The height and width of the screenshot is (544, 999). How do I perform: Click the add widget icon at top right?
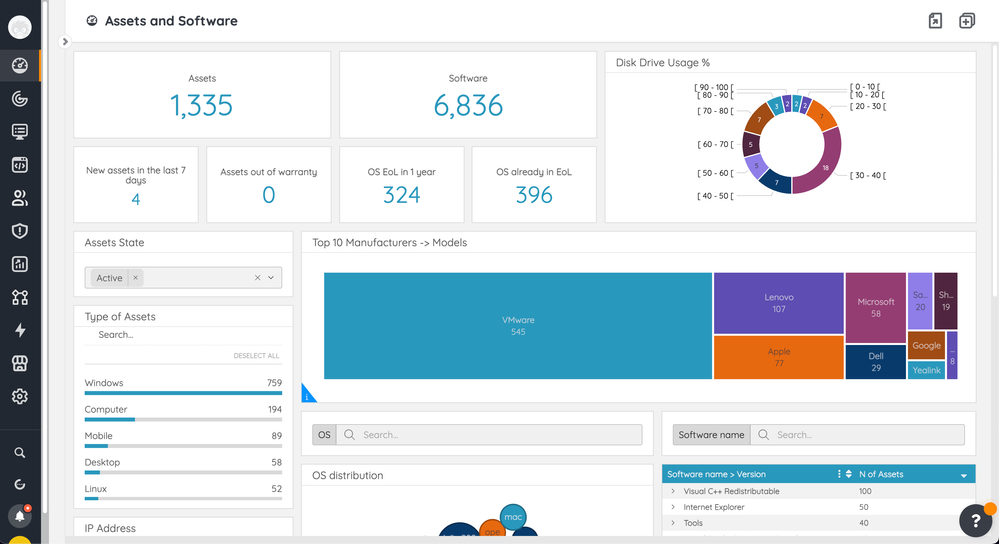pos(966,21)
